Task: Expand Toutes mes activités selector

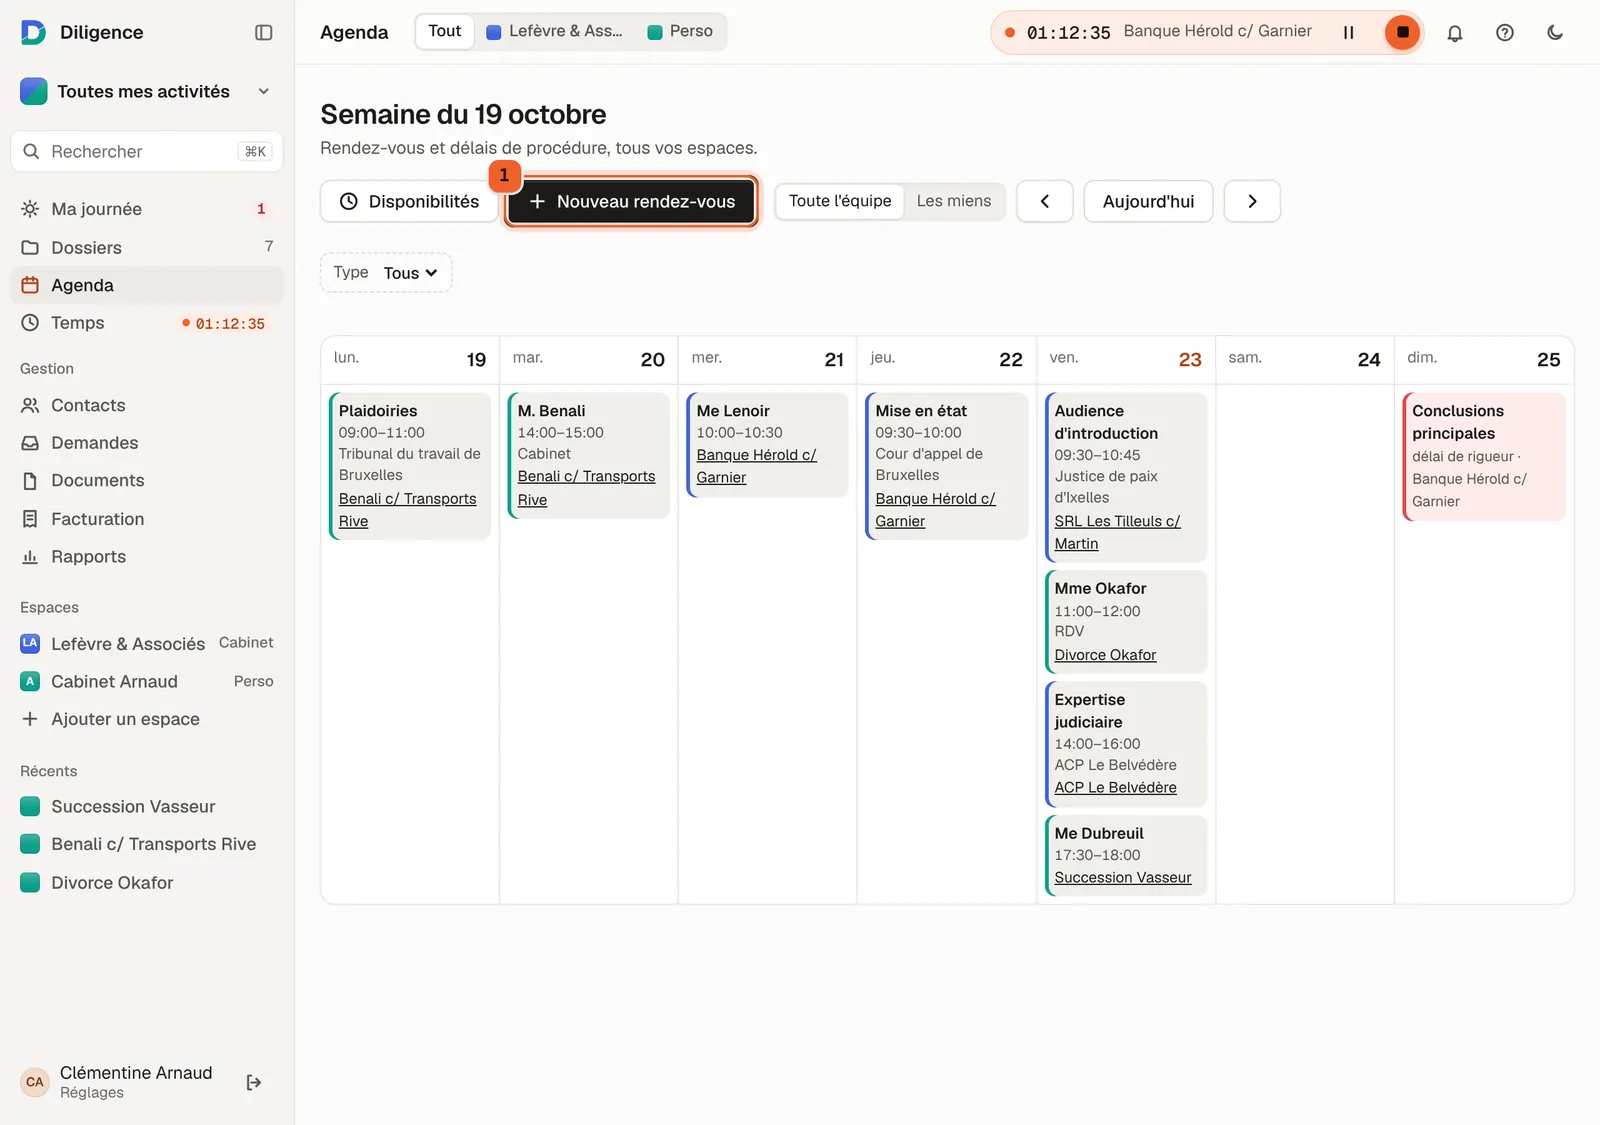Action: (x=147, y=91)
